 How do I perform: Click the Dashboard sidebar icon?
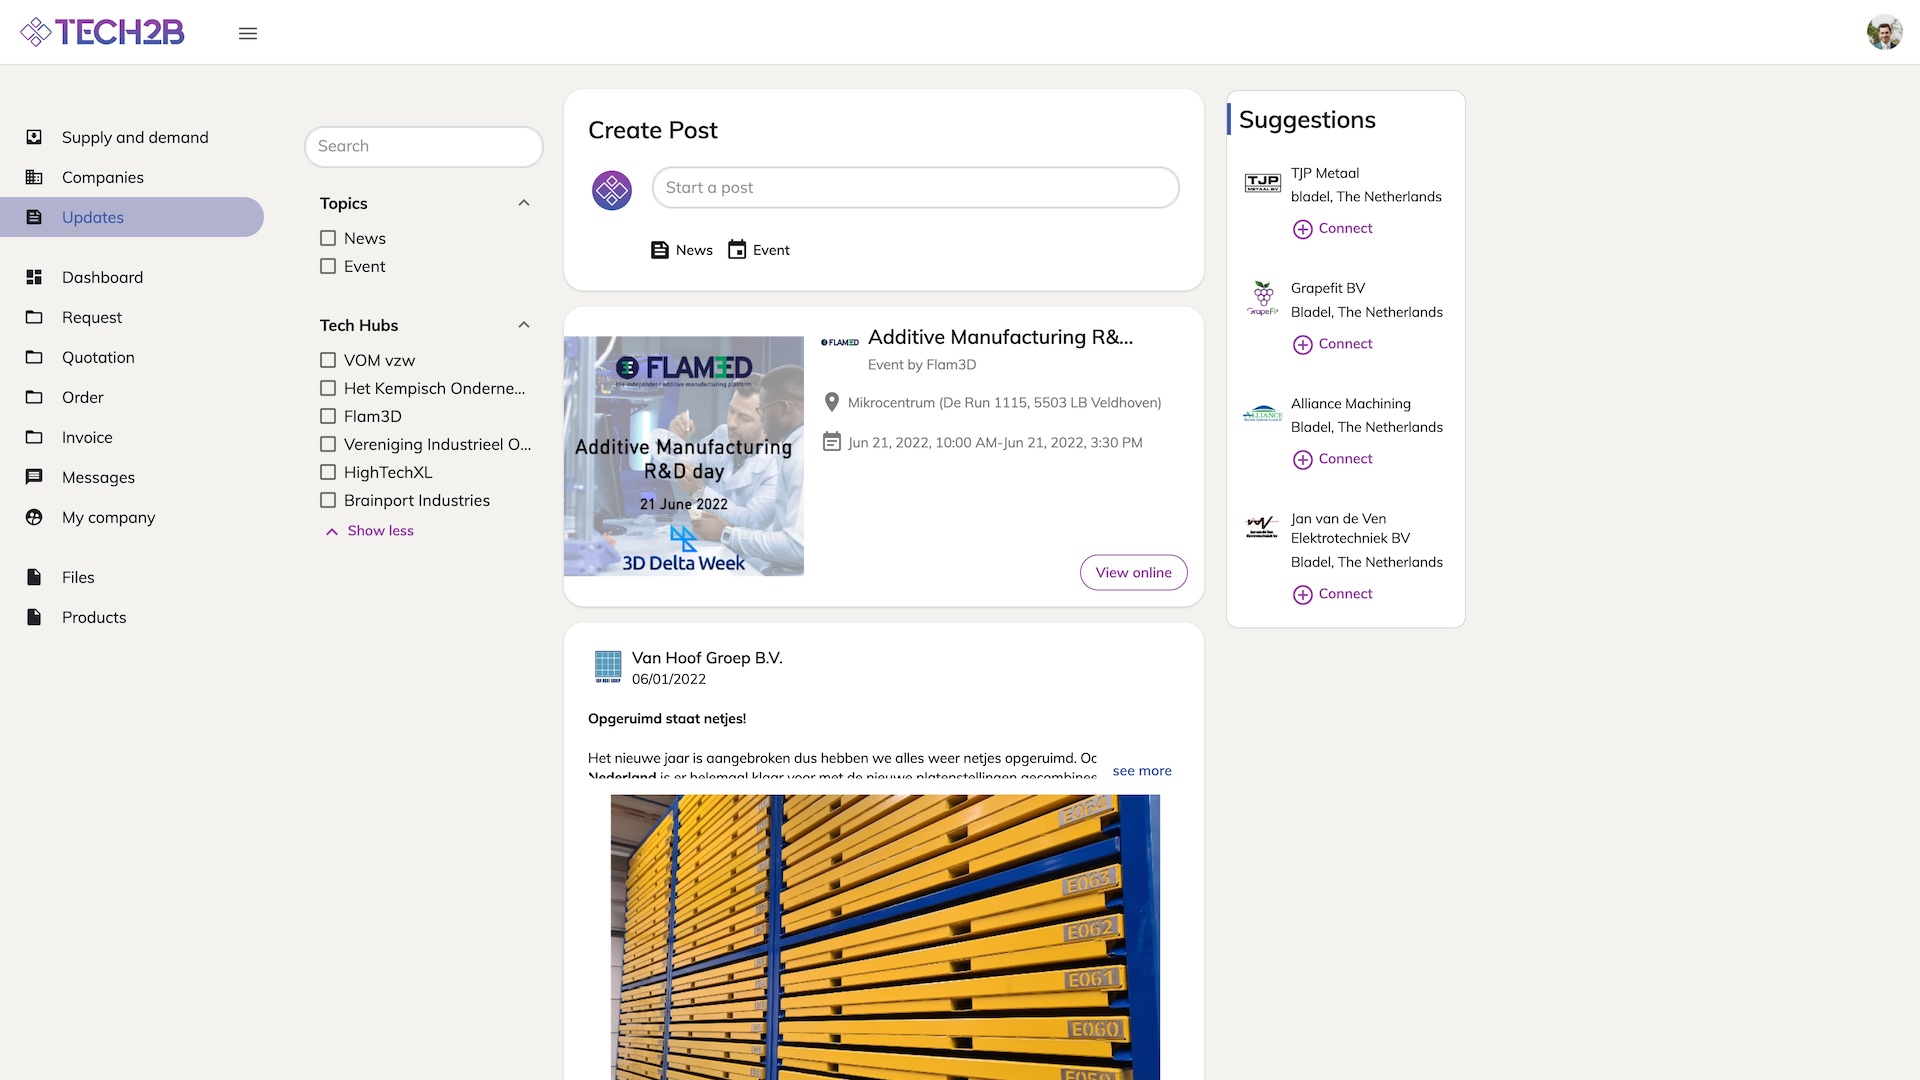34,277
